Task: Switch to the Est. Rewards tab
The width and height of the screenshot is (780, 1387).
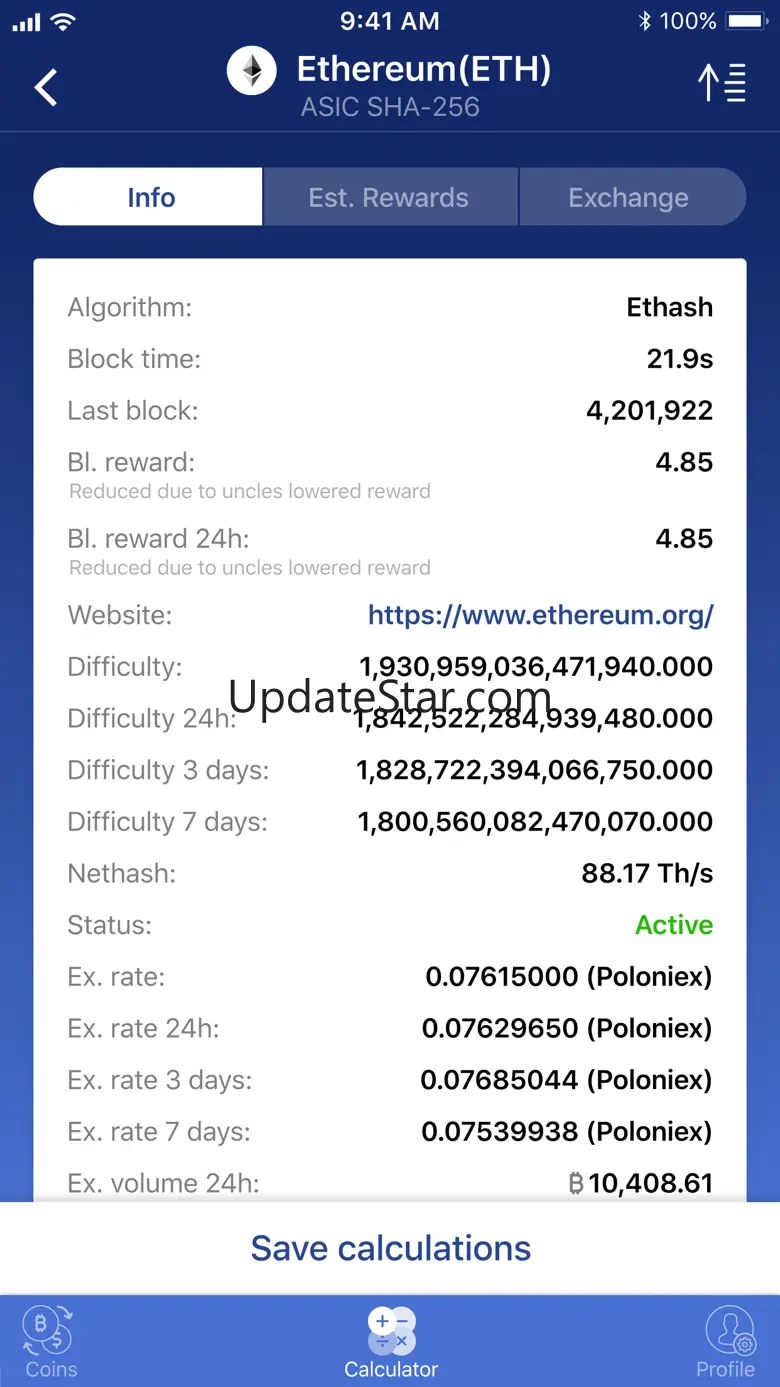Action: [389, 197]
